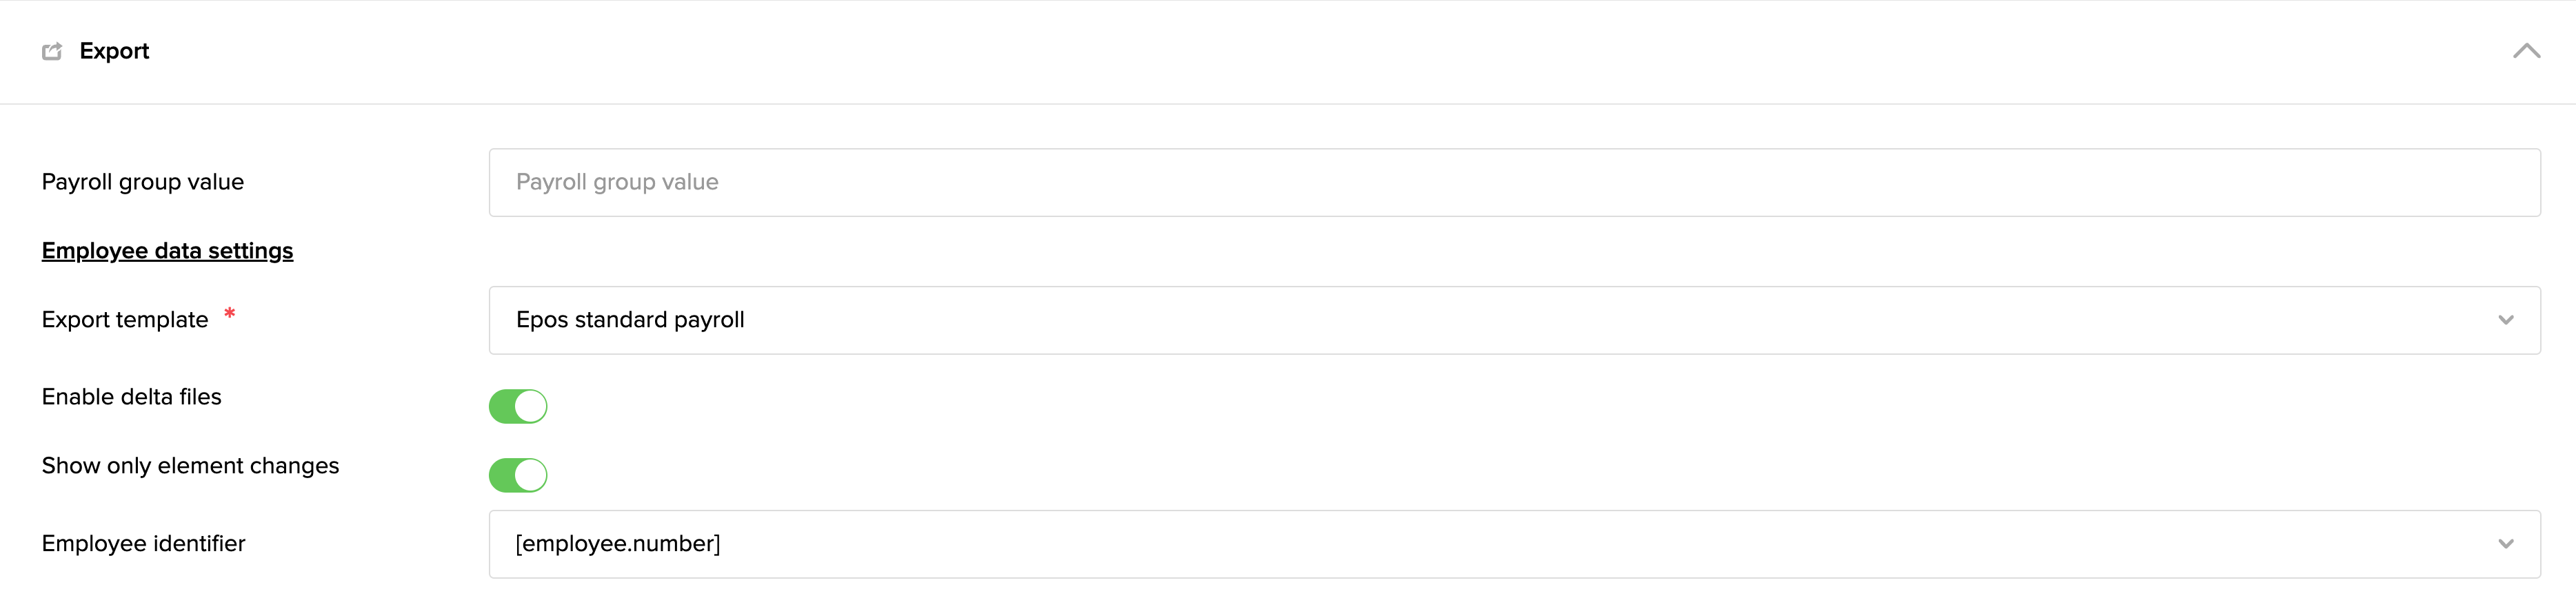Screen dimensions: 2576x598
Task: Click the Export section header
Action: (114, 51)
